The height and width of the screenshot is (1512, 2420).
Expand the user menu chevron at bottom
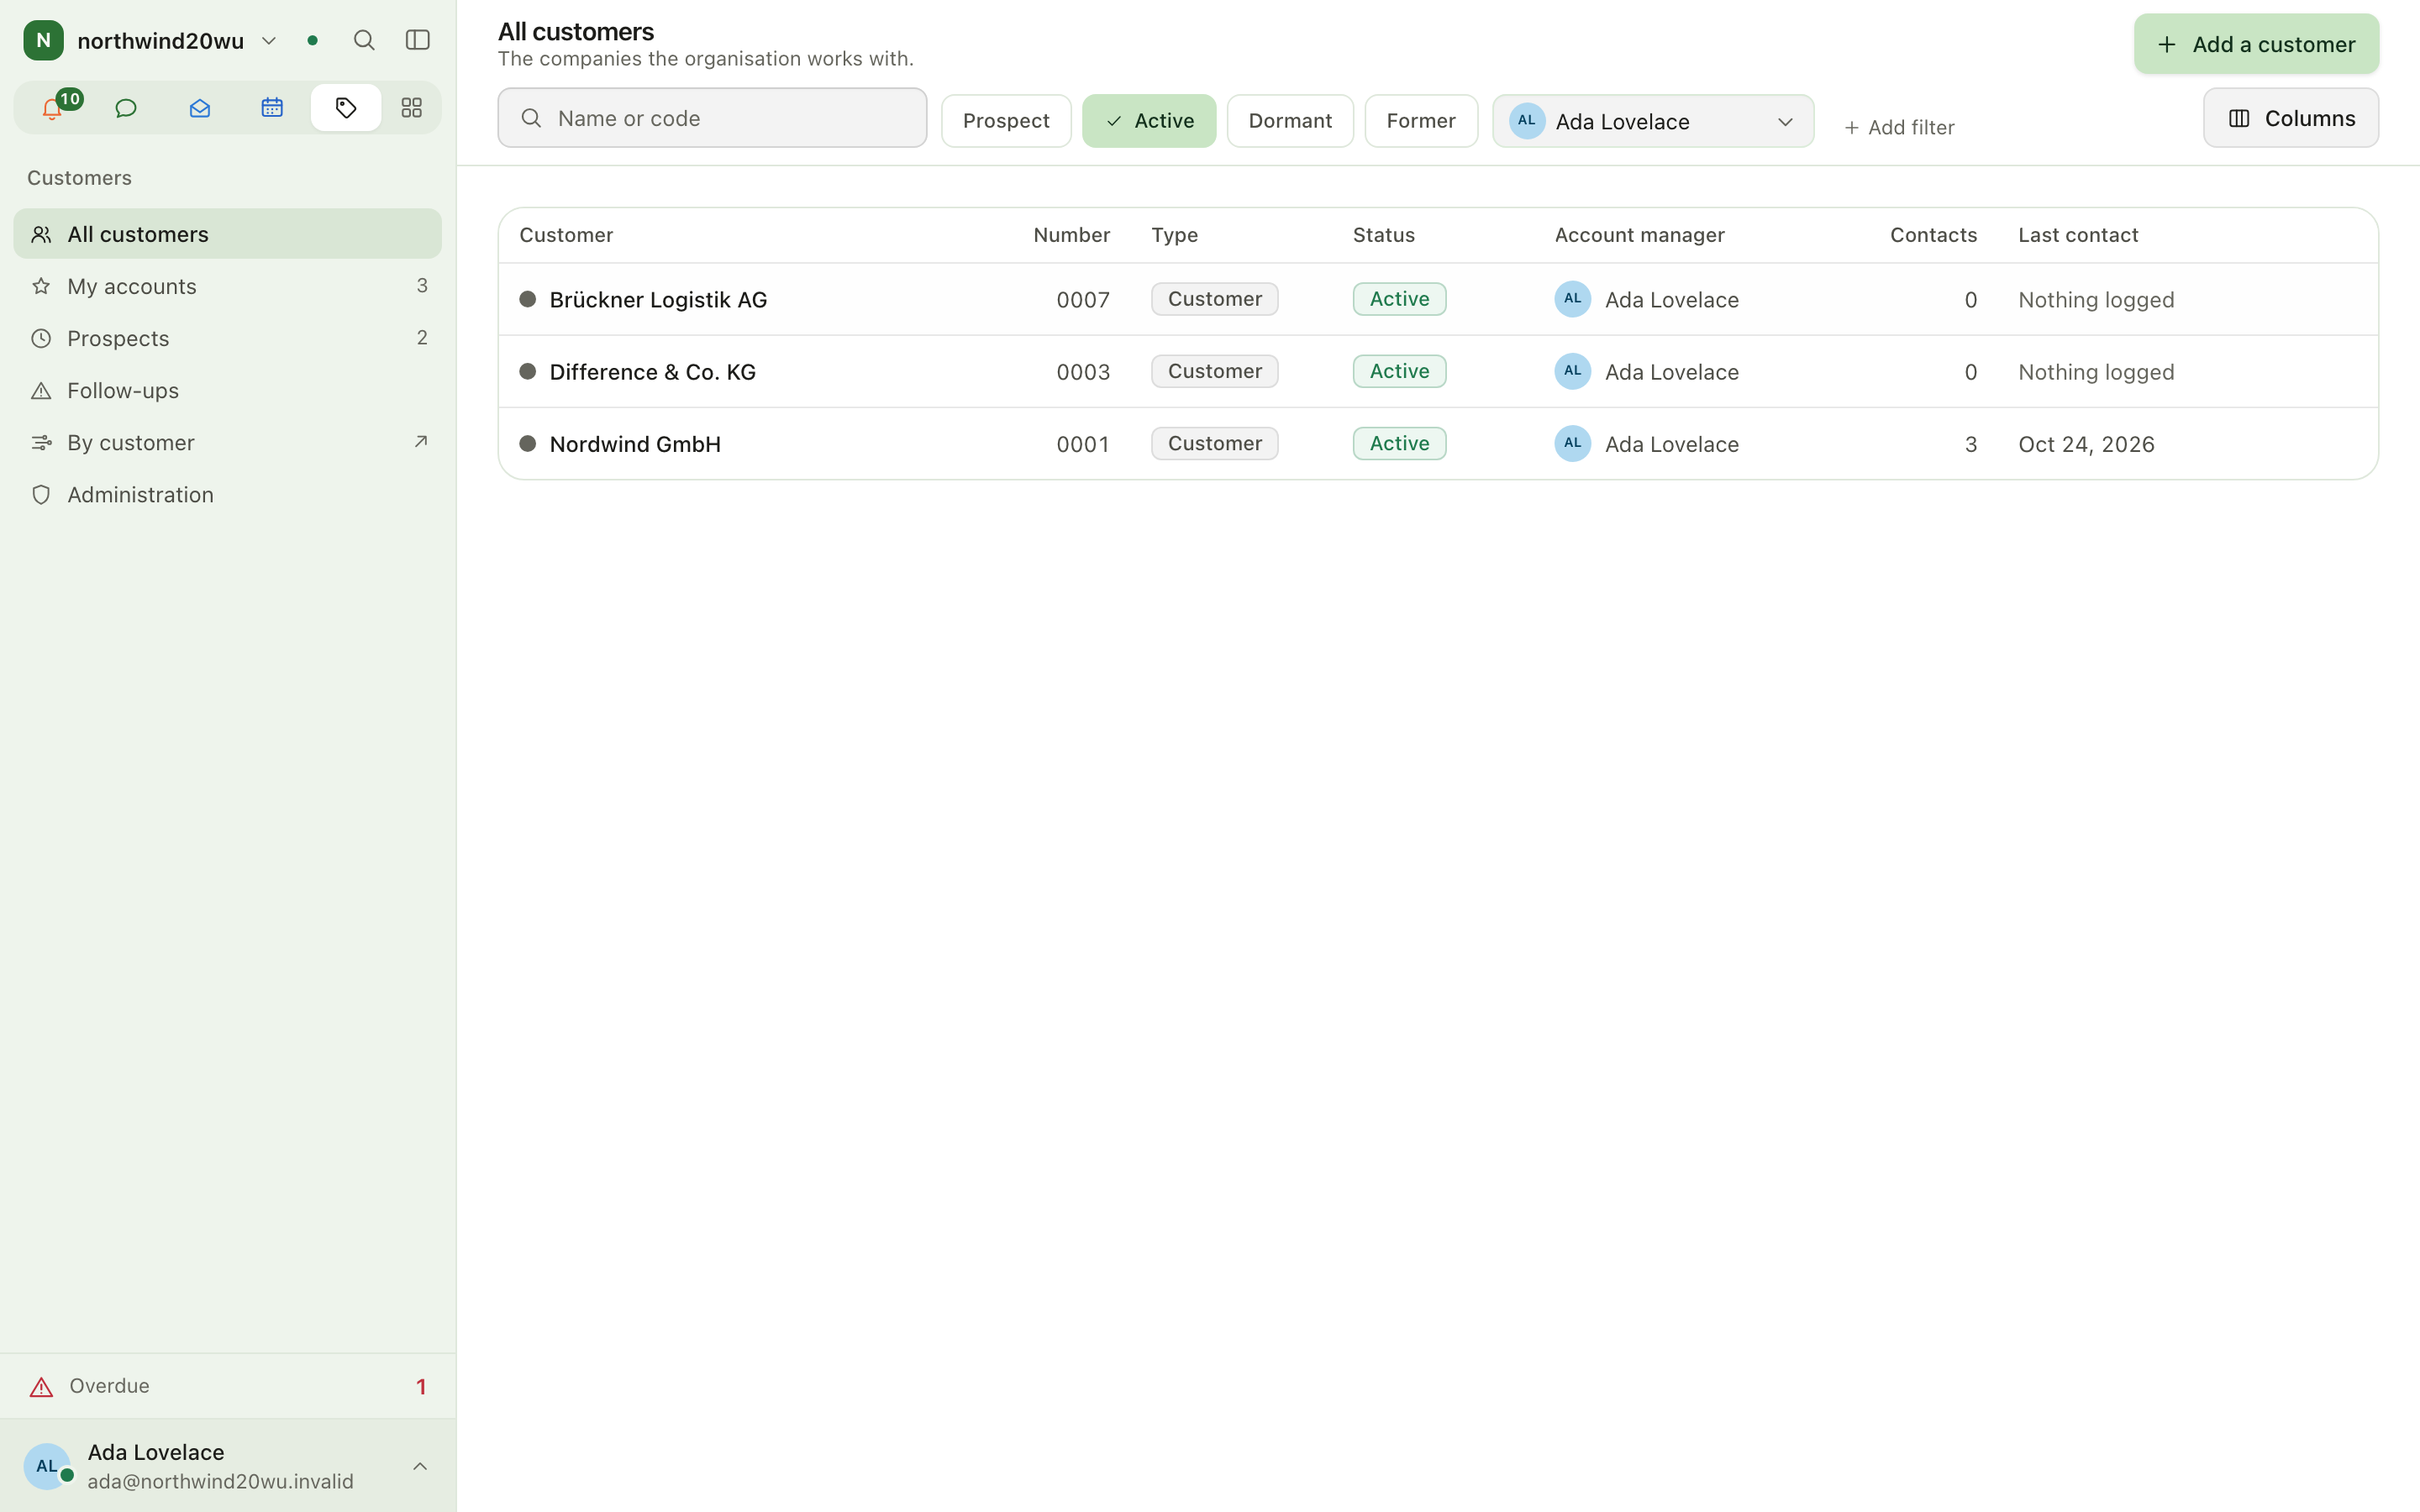420,1466
